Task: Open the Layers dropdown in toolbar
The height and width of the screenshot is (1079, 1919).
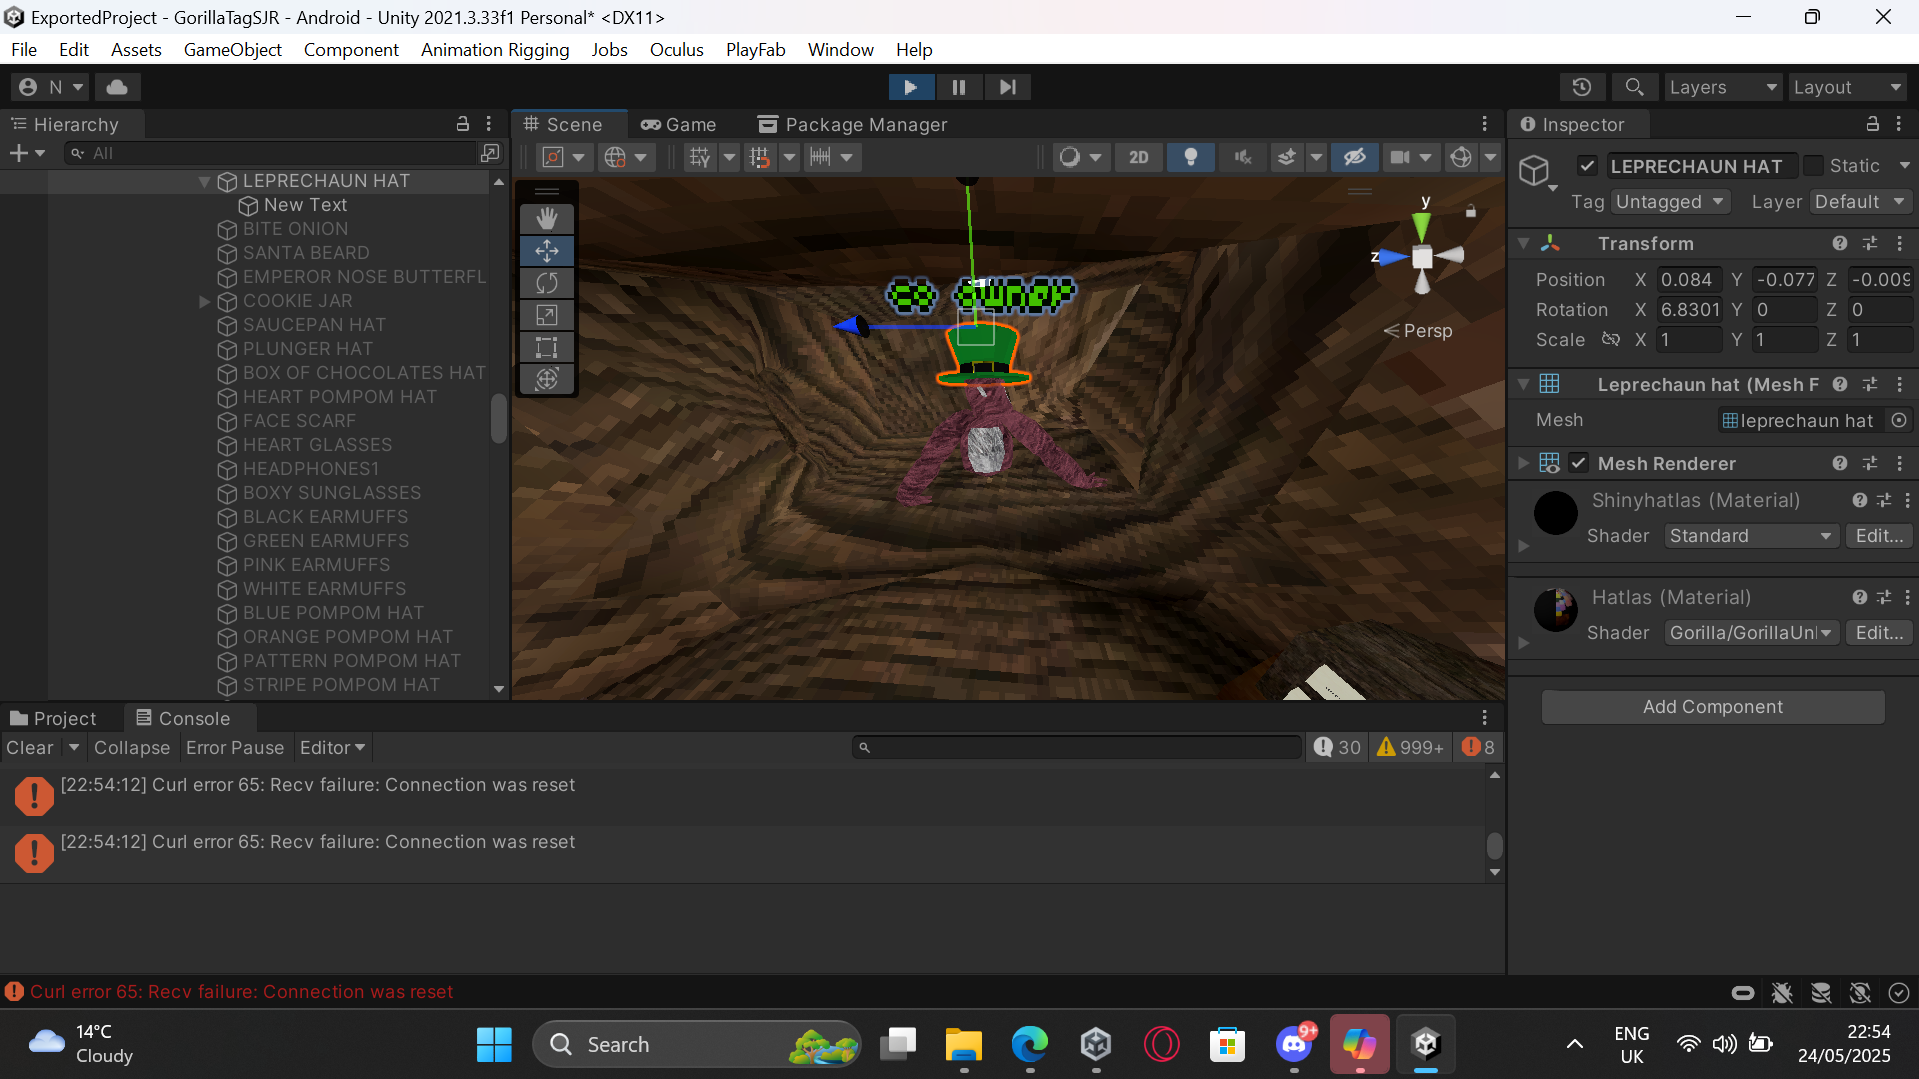Action: [1723, 87]
